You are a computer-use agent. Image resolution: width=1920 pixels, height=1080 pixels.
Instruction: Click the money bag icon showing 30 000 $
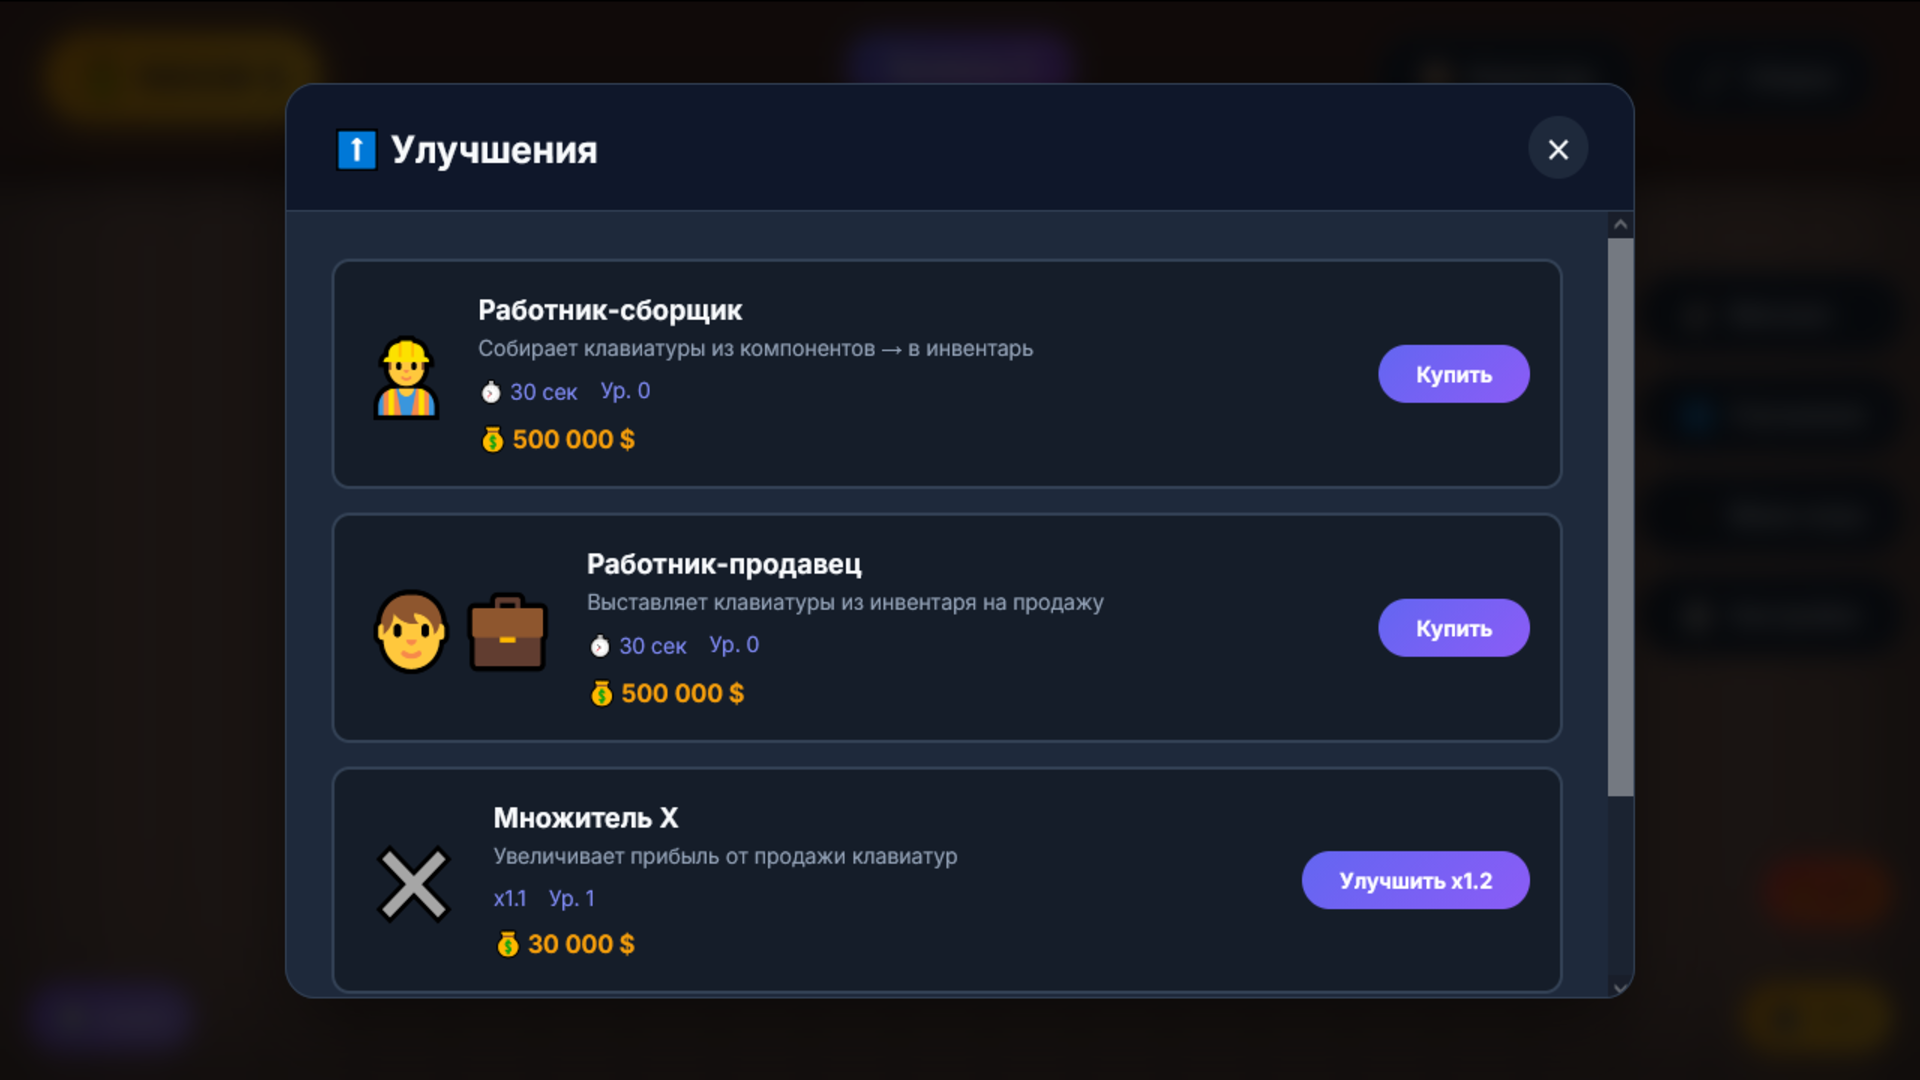tap(508, 943)
